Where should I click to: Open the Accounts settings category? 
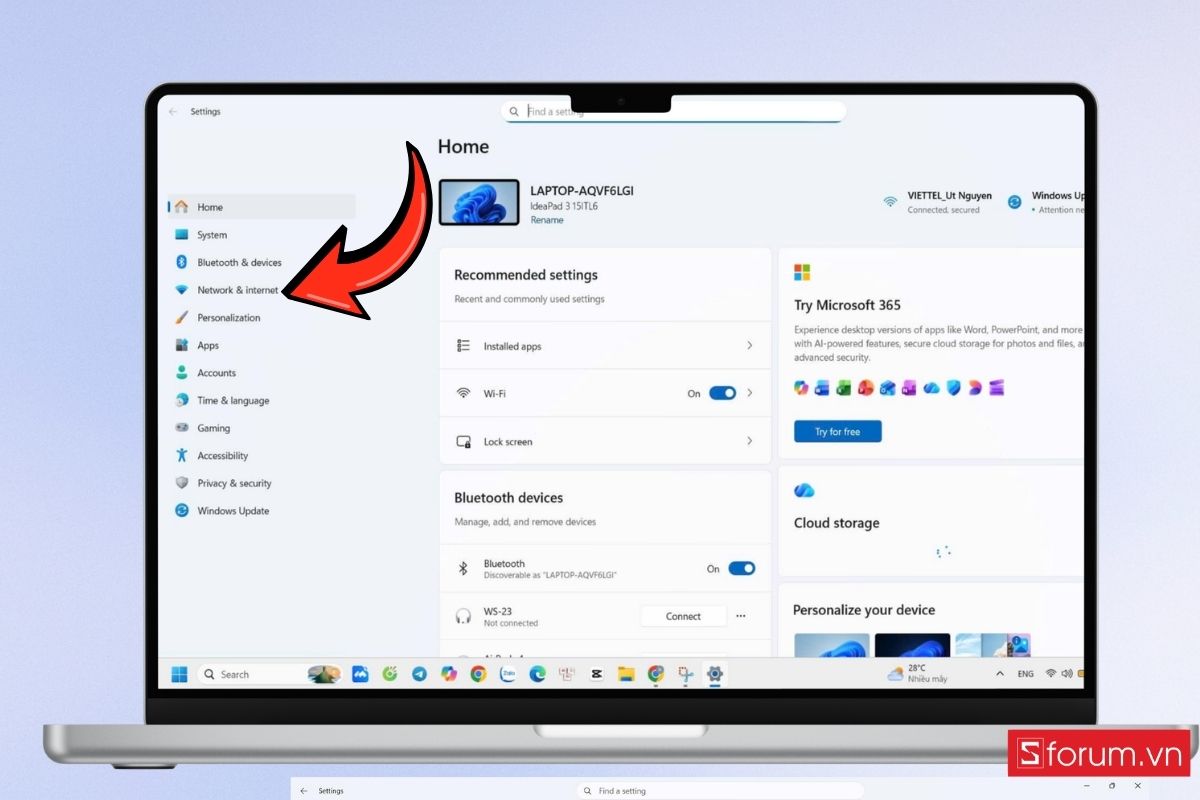click(x=216, y=373)
